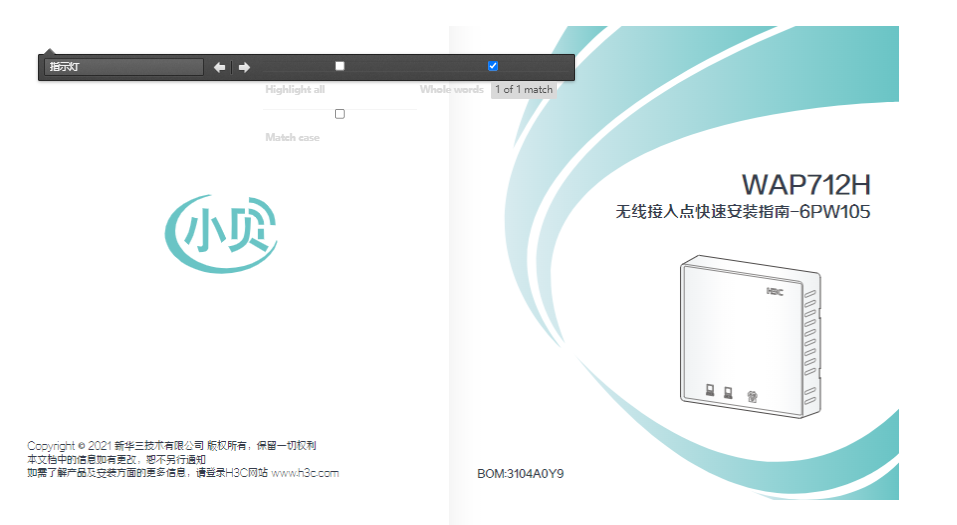
Task: Click the www.h3c.com website address
Action: [305, 473]
